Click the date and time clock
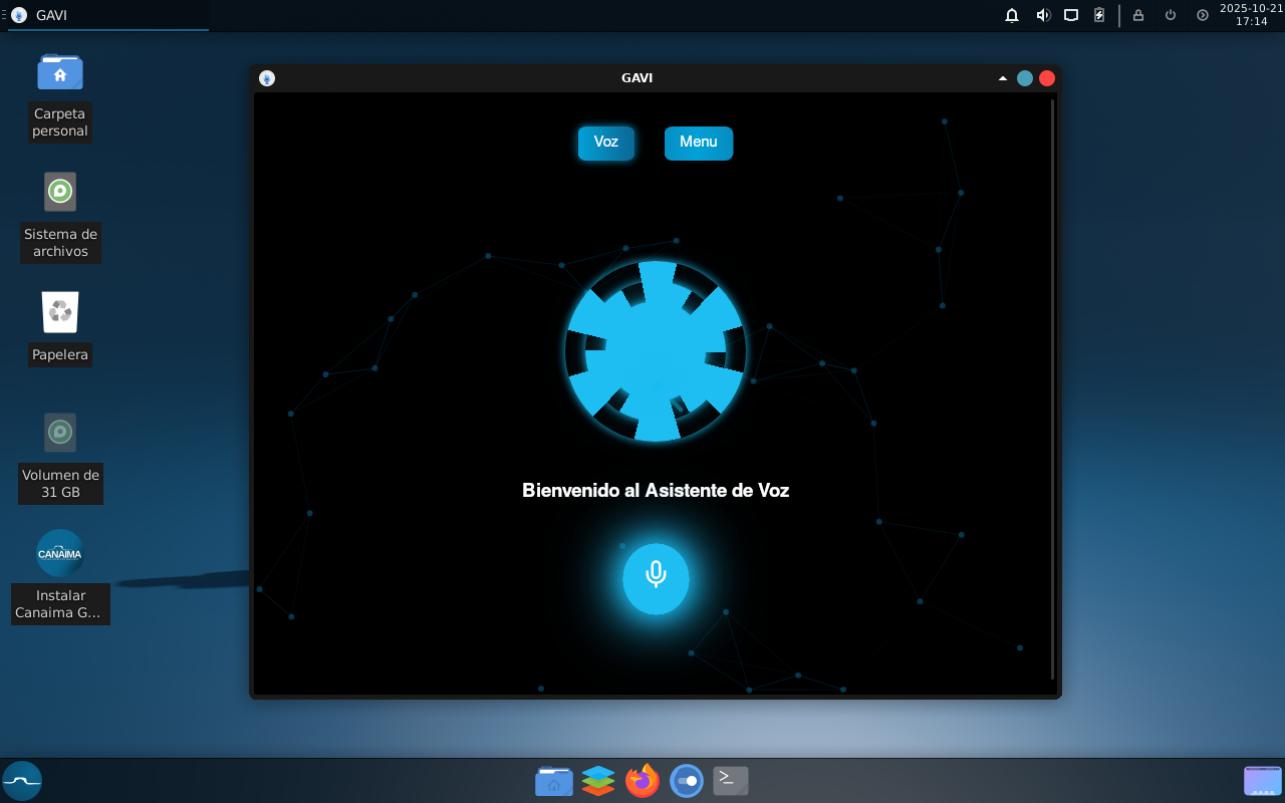This screenshot has width=1285, height=803. pyautogui.click(x=1250, y=15)
